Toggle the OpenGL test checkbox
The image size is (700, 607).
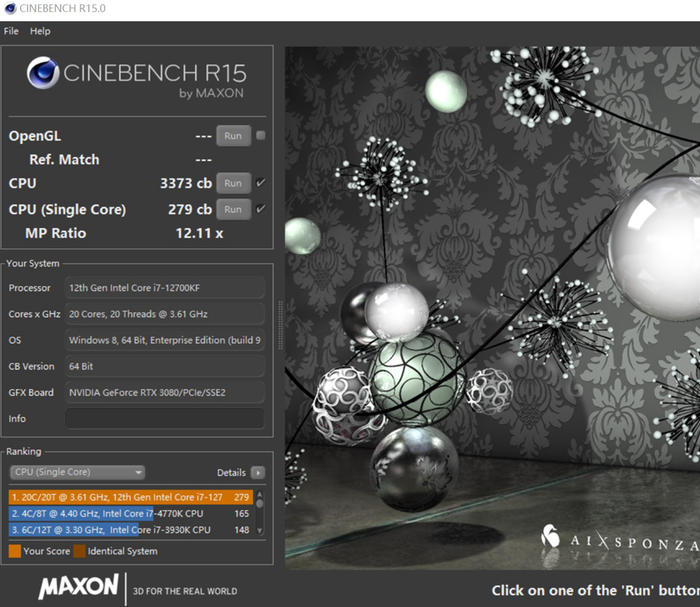tap(261, 136)
